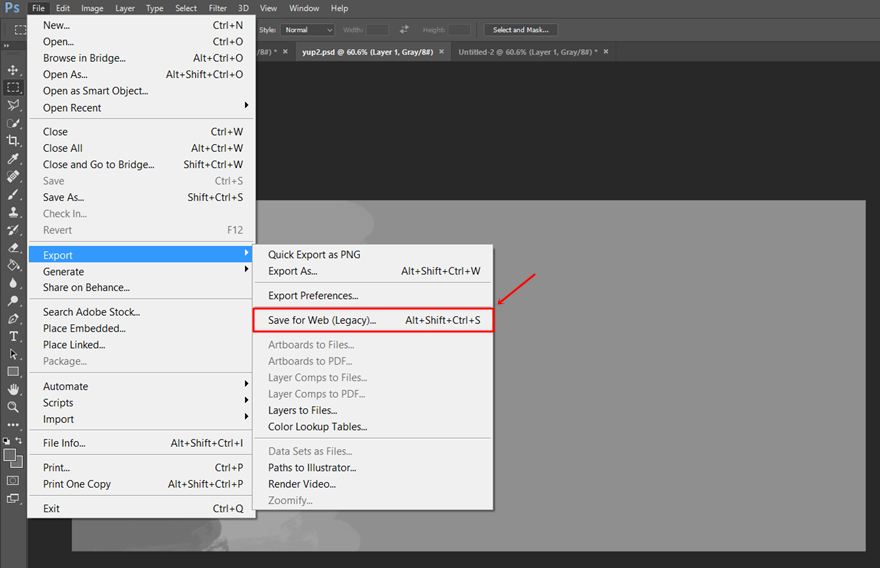
Task: Choose Save for Web (Legacy)
Action: tap(373, 320)
